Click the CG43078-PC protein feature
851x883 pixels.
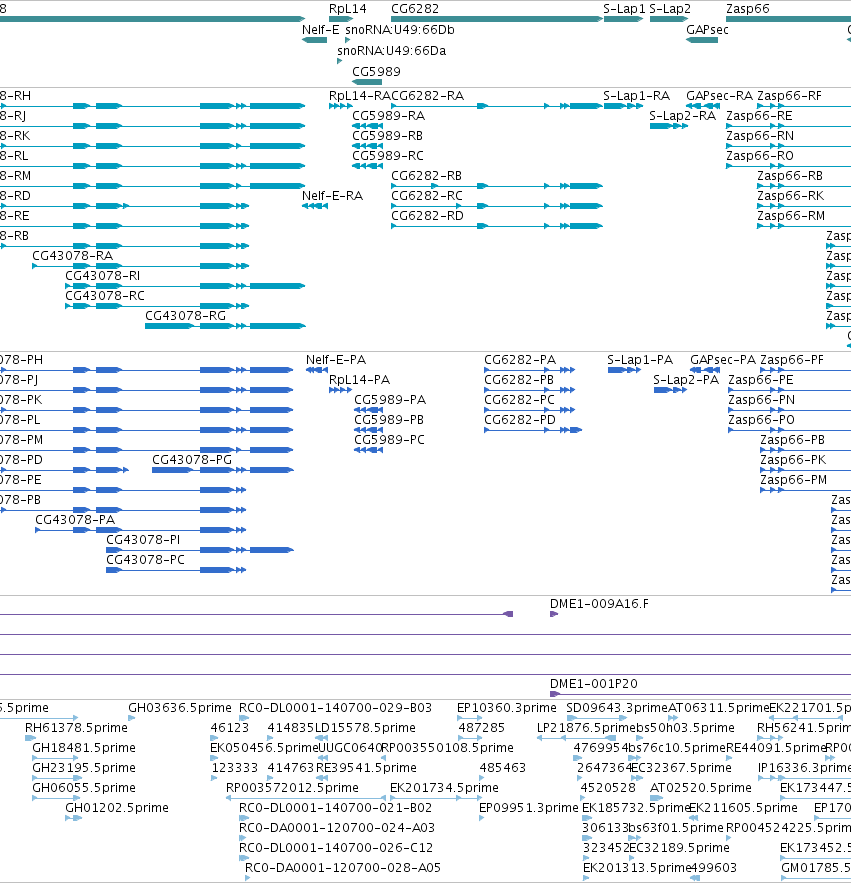(x=176, y=570)
